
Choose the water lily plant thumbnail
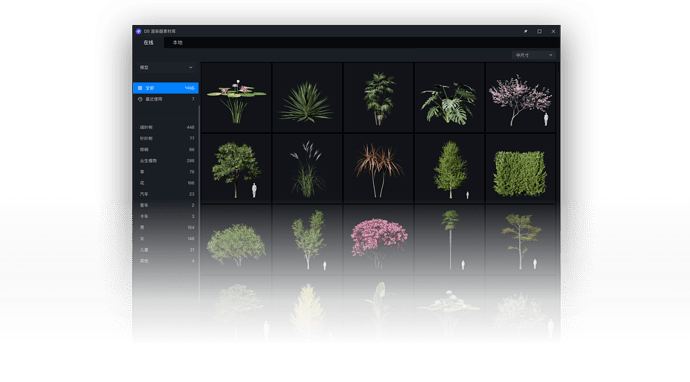click(x=236, y=97)
